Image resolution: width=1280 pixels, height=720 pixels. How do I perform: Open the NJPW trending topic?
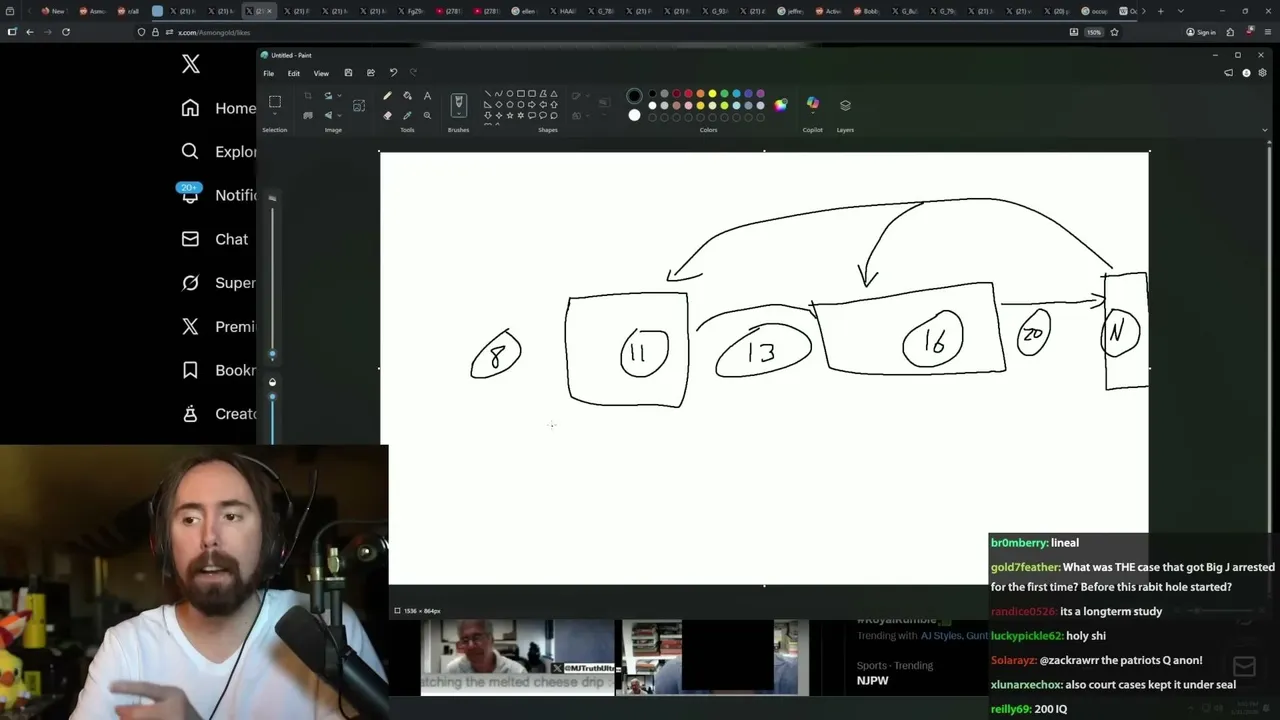pyautogui.click(x=872, y=680)
